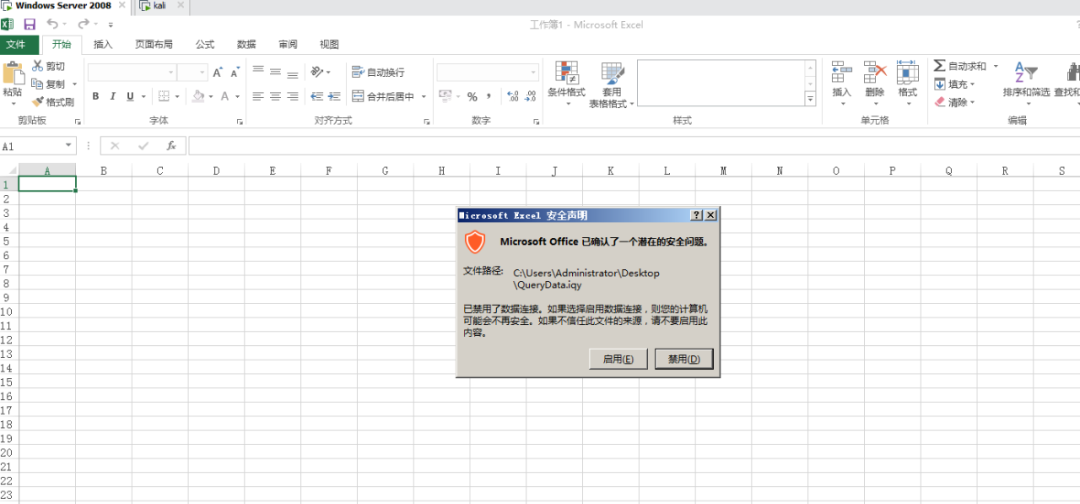Switch to the Formulas (公式) tab
Screen dimensions: 1080x504
click(205, 44)
